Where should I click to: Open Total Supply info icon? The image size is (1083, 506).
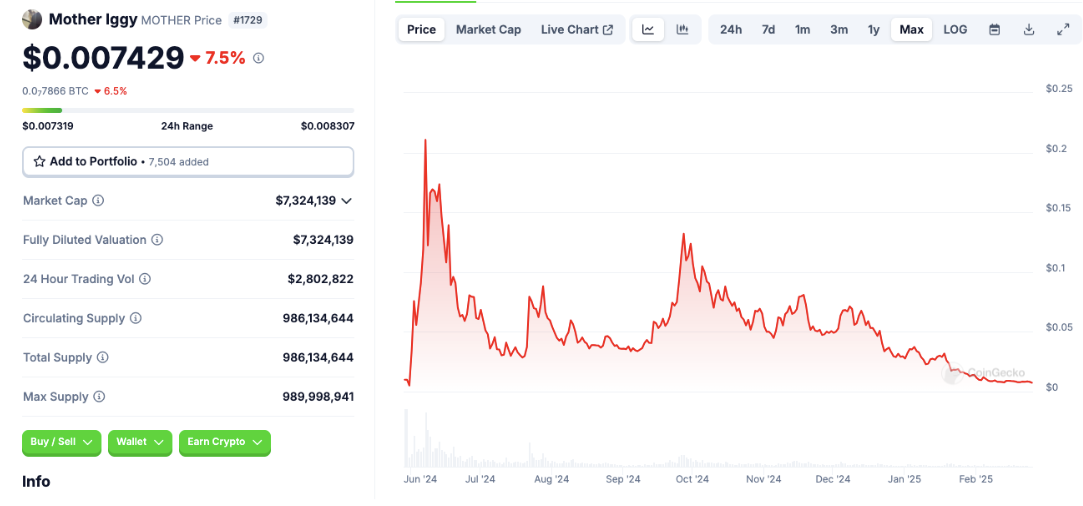click(102, 358)
